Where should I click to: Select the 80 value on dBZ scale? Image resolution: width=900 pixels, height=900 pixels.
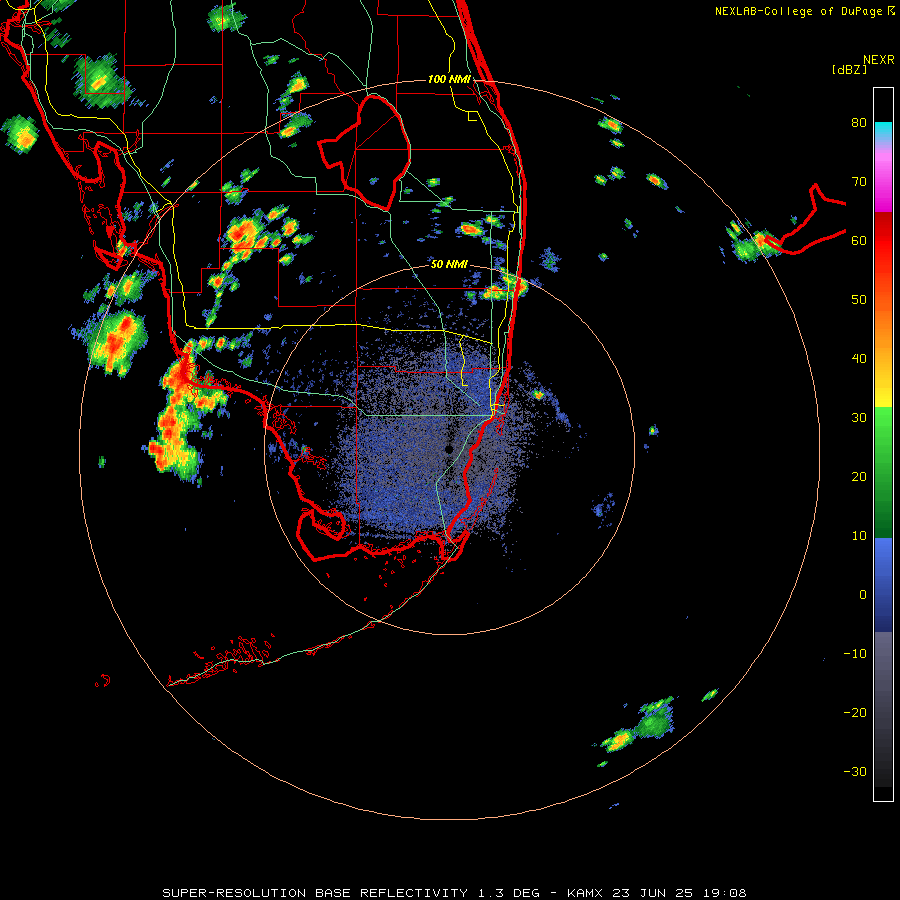pos(859,123)
